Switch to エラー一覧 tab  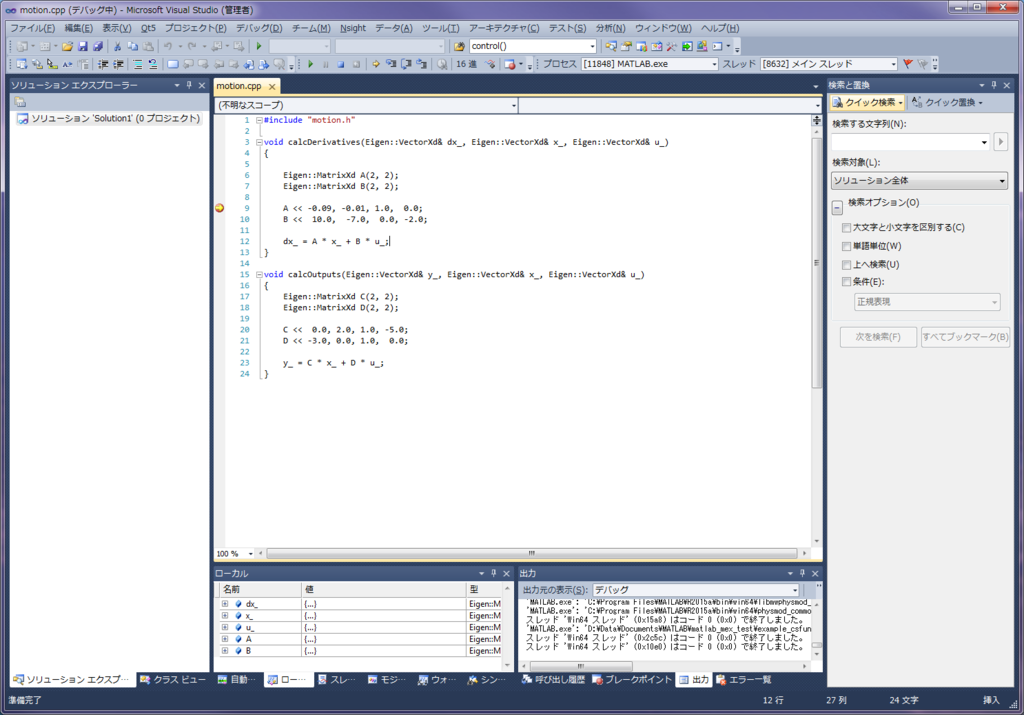click(x=744, y=680)
